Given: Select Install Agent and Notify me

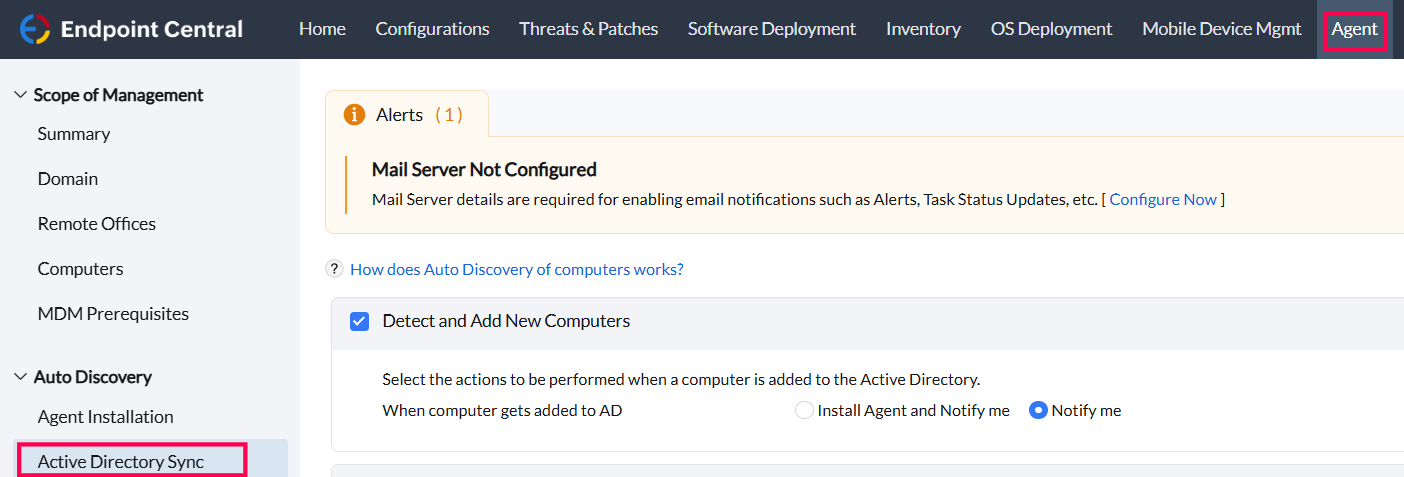Looking at the screenshot, I should (804, 410).
